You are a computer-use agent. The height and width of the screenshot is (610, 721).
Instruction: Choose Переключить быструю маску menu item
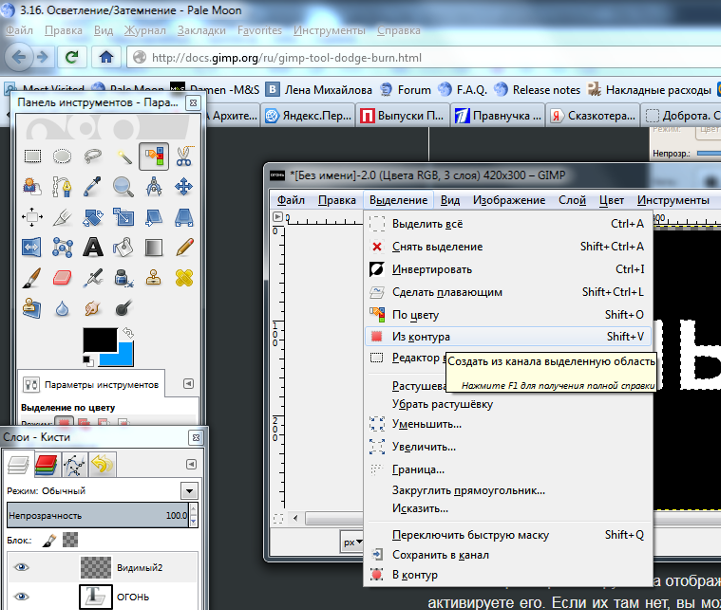tap(509, 535)
